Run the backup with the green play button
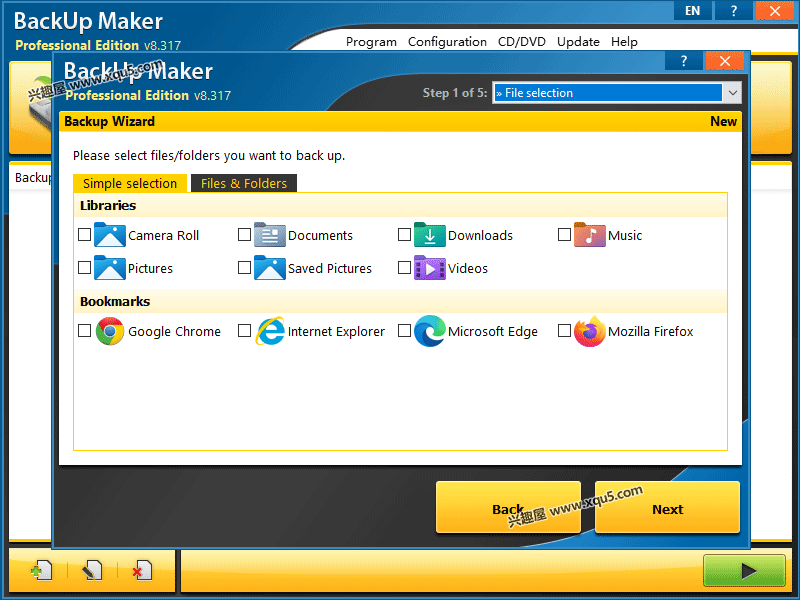Screen dimensions: 800x600 [744, 570]
